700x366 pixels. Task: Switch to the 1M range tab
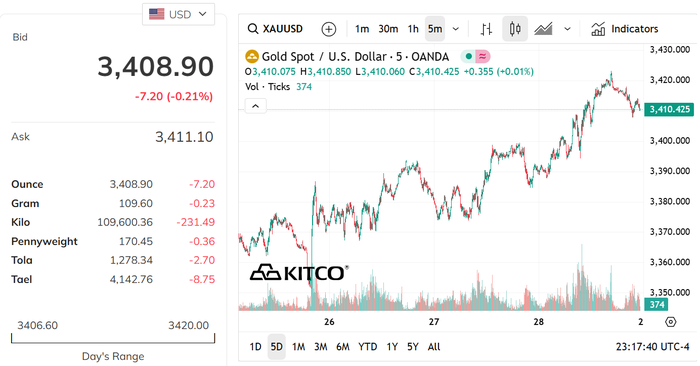pos(298,347)
